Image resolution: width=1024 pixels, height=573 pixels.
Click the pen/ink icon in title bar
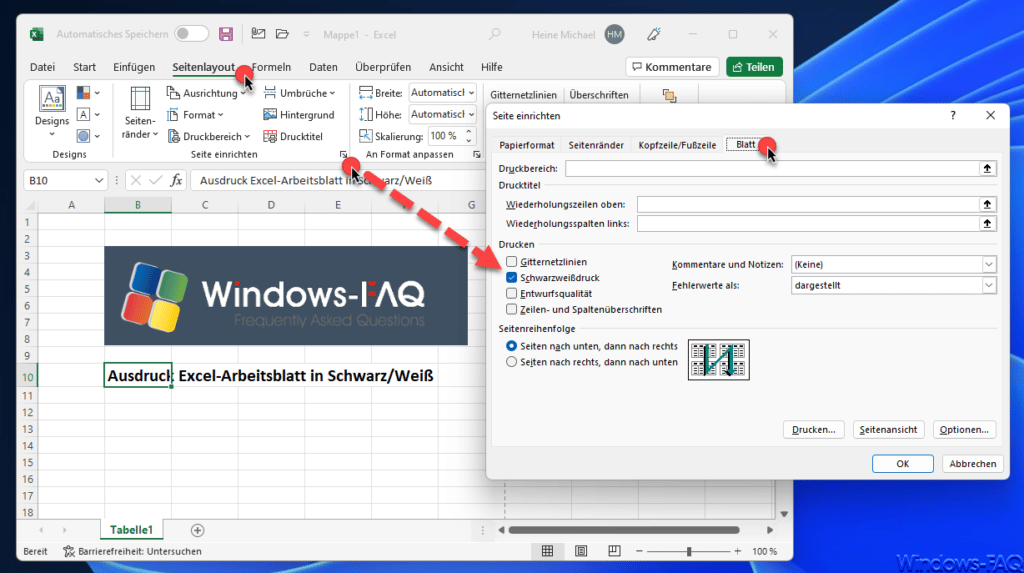coord(654,34)
